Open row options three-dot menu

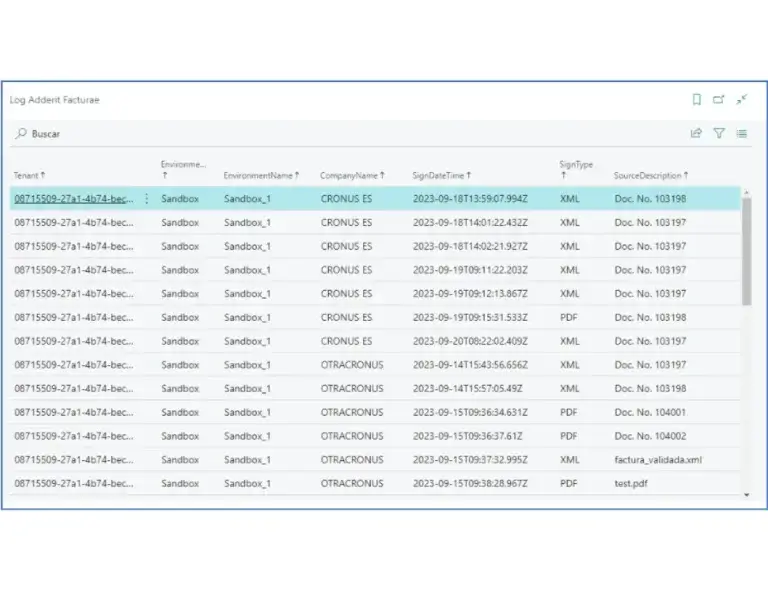pyautogui.click(x=147, y=199)
